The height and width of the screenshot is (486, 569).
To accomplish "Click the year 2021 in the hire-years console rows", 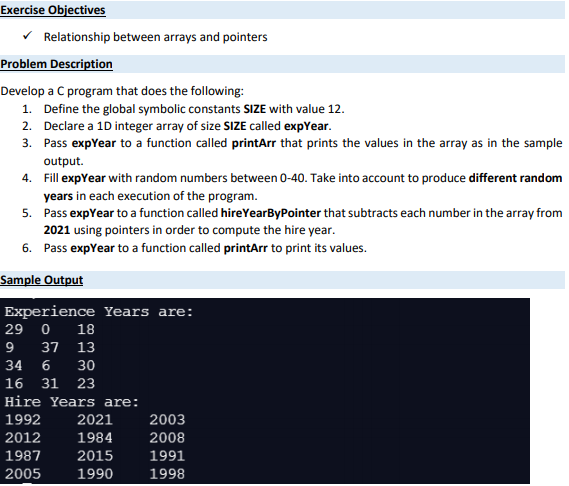I will click(95, 420).
